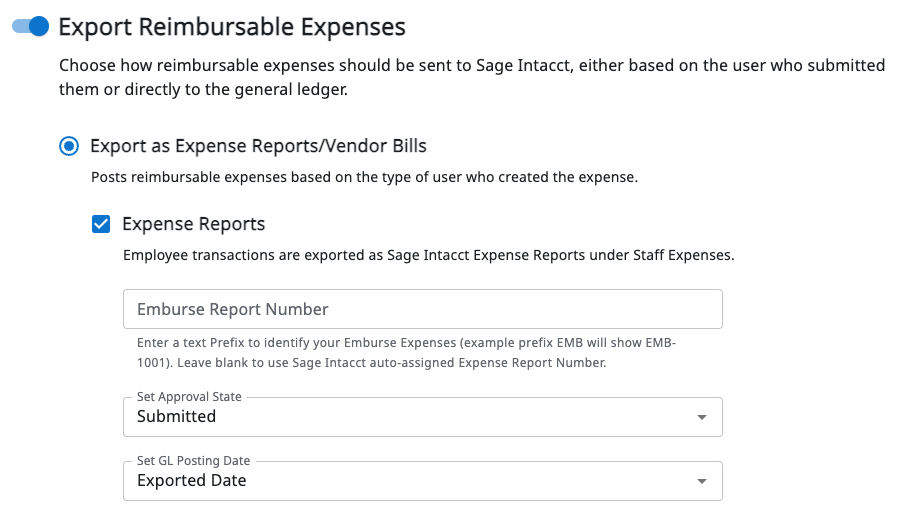Select Export as Expense Reports/Vendor Bills radio

coord(68,147)
